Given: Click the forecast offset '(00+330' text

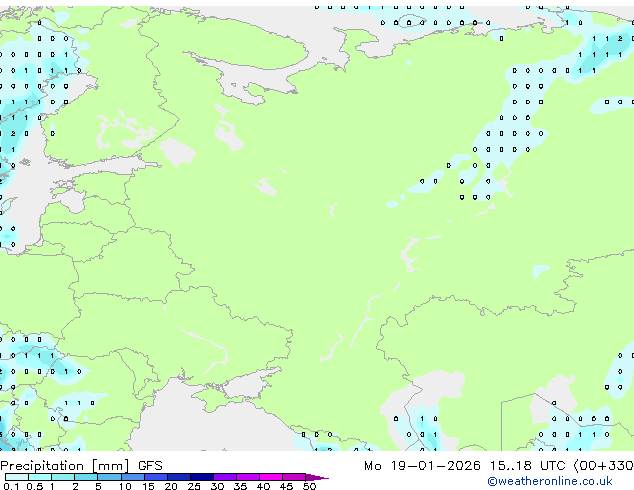Looking at the screenshot, I should [x=603, y=466].
